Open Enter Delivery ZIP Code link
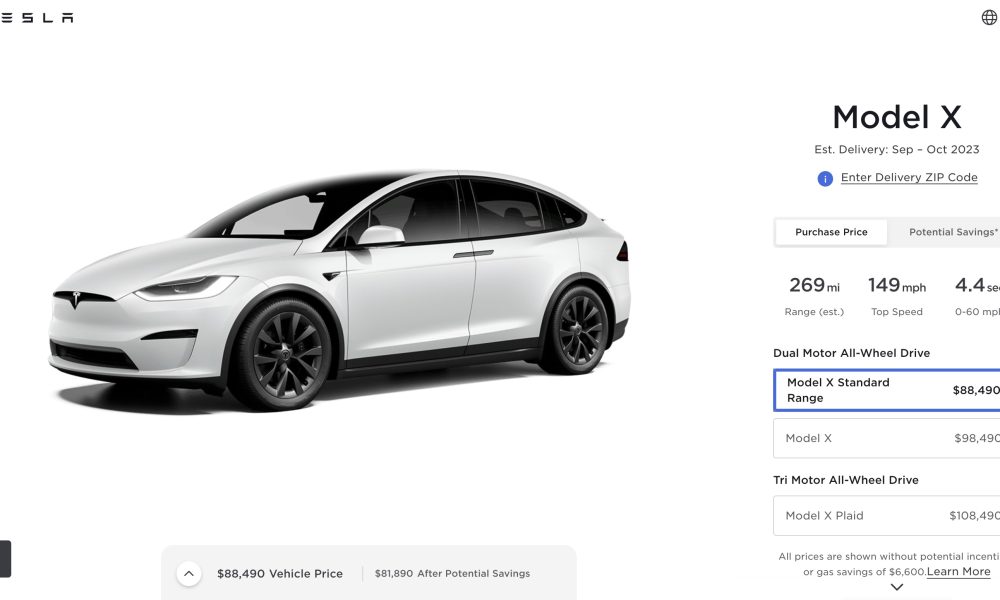The image size is (1000, 600). (909, 177)
